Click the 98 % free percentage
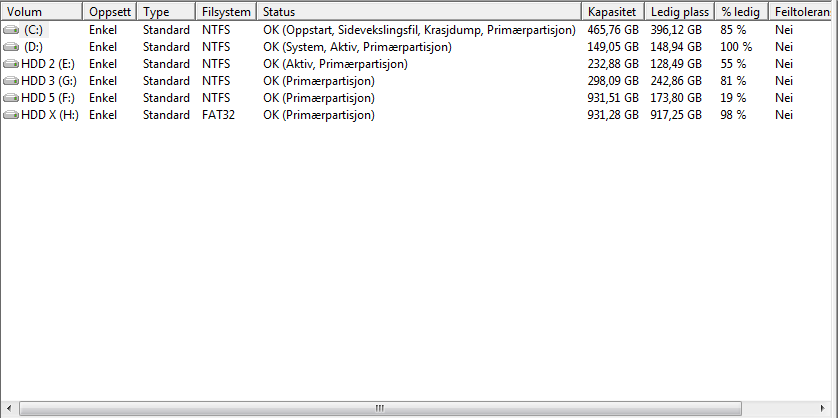This screenshot has height=418, width=838. click(x=733, y=115)
